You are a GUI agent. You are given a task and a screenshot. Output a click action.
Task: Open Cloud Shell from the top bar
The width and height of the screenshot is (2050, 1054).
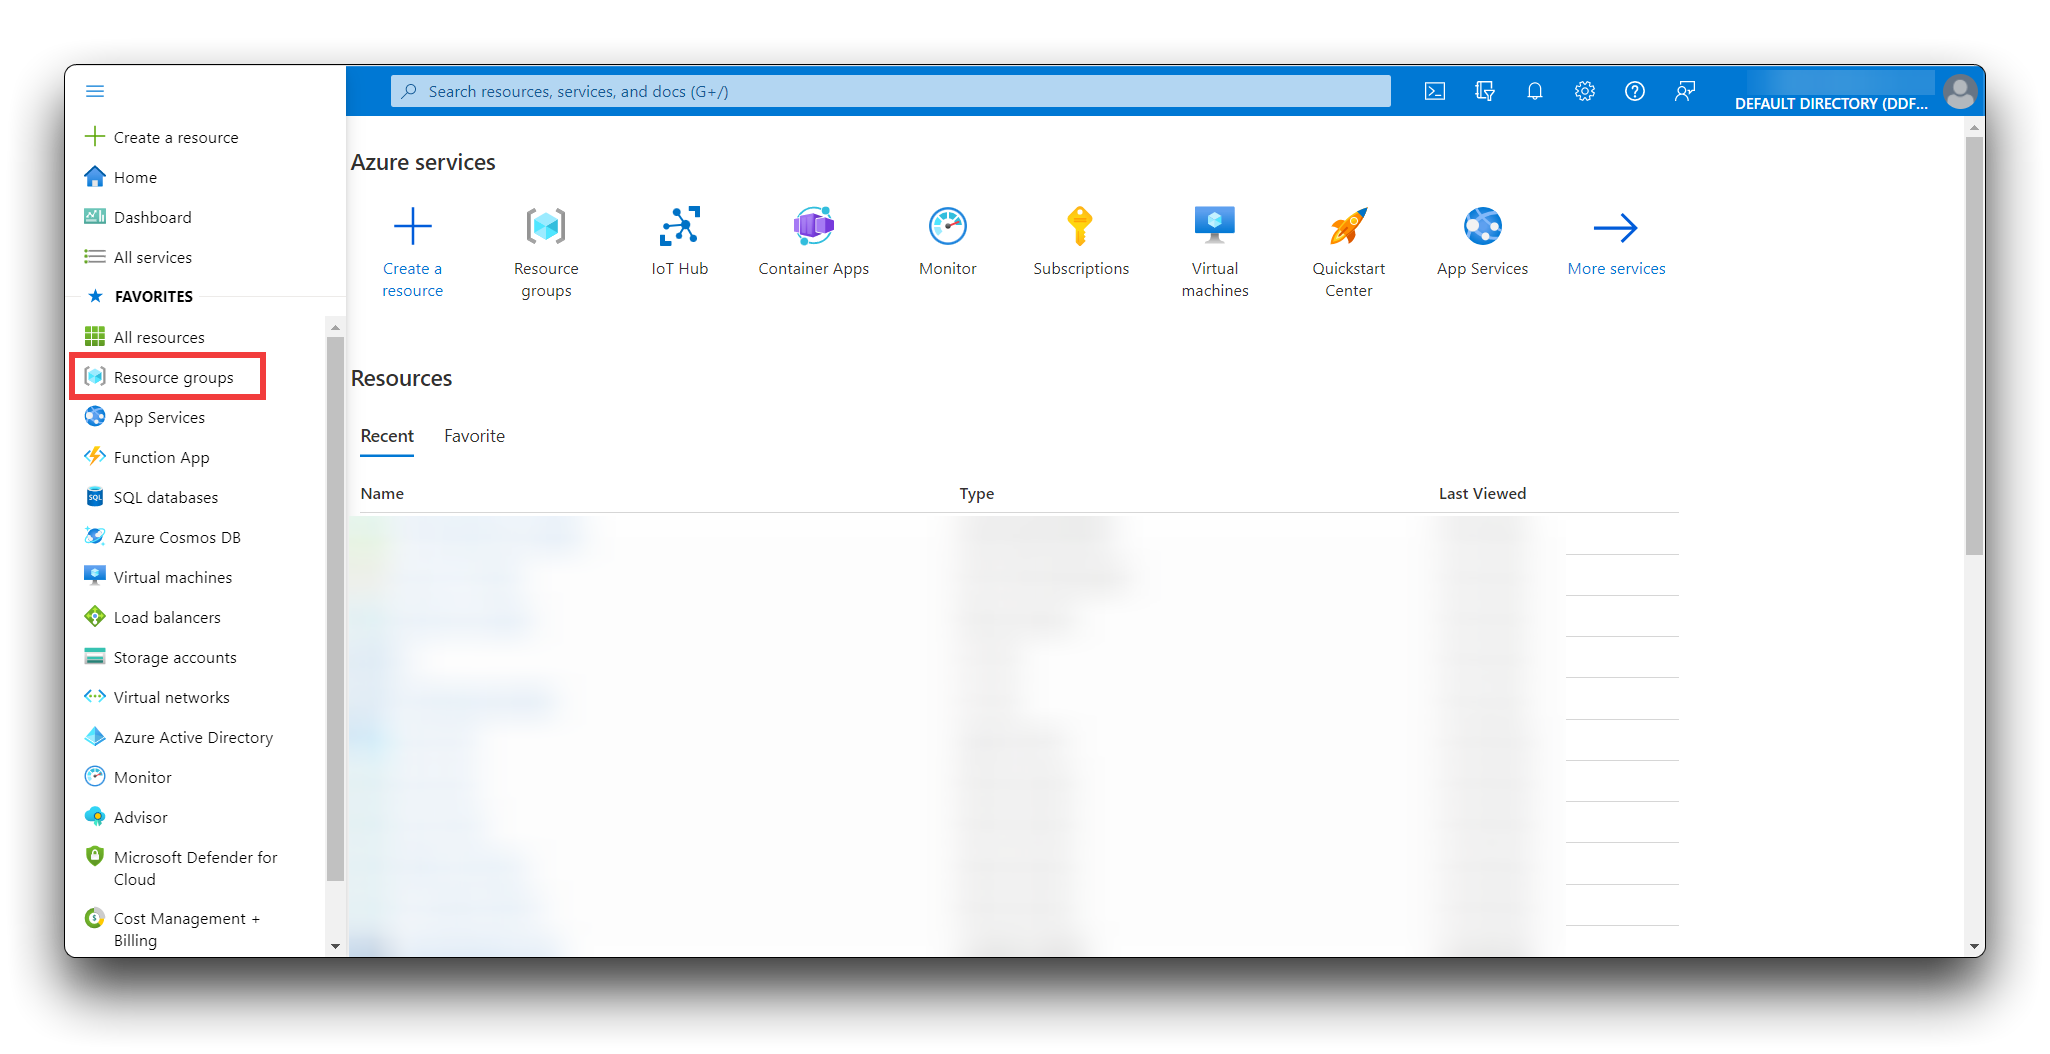tap(1435, 91)
